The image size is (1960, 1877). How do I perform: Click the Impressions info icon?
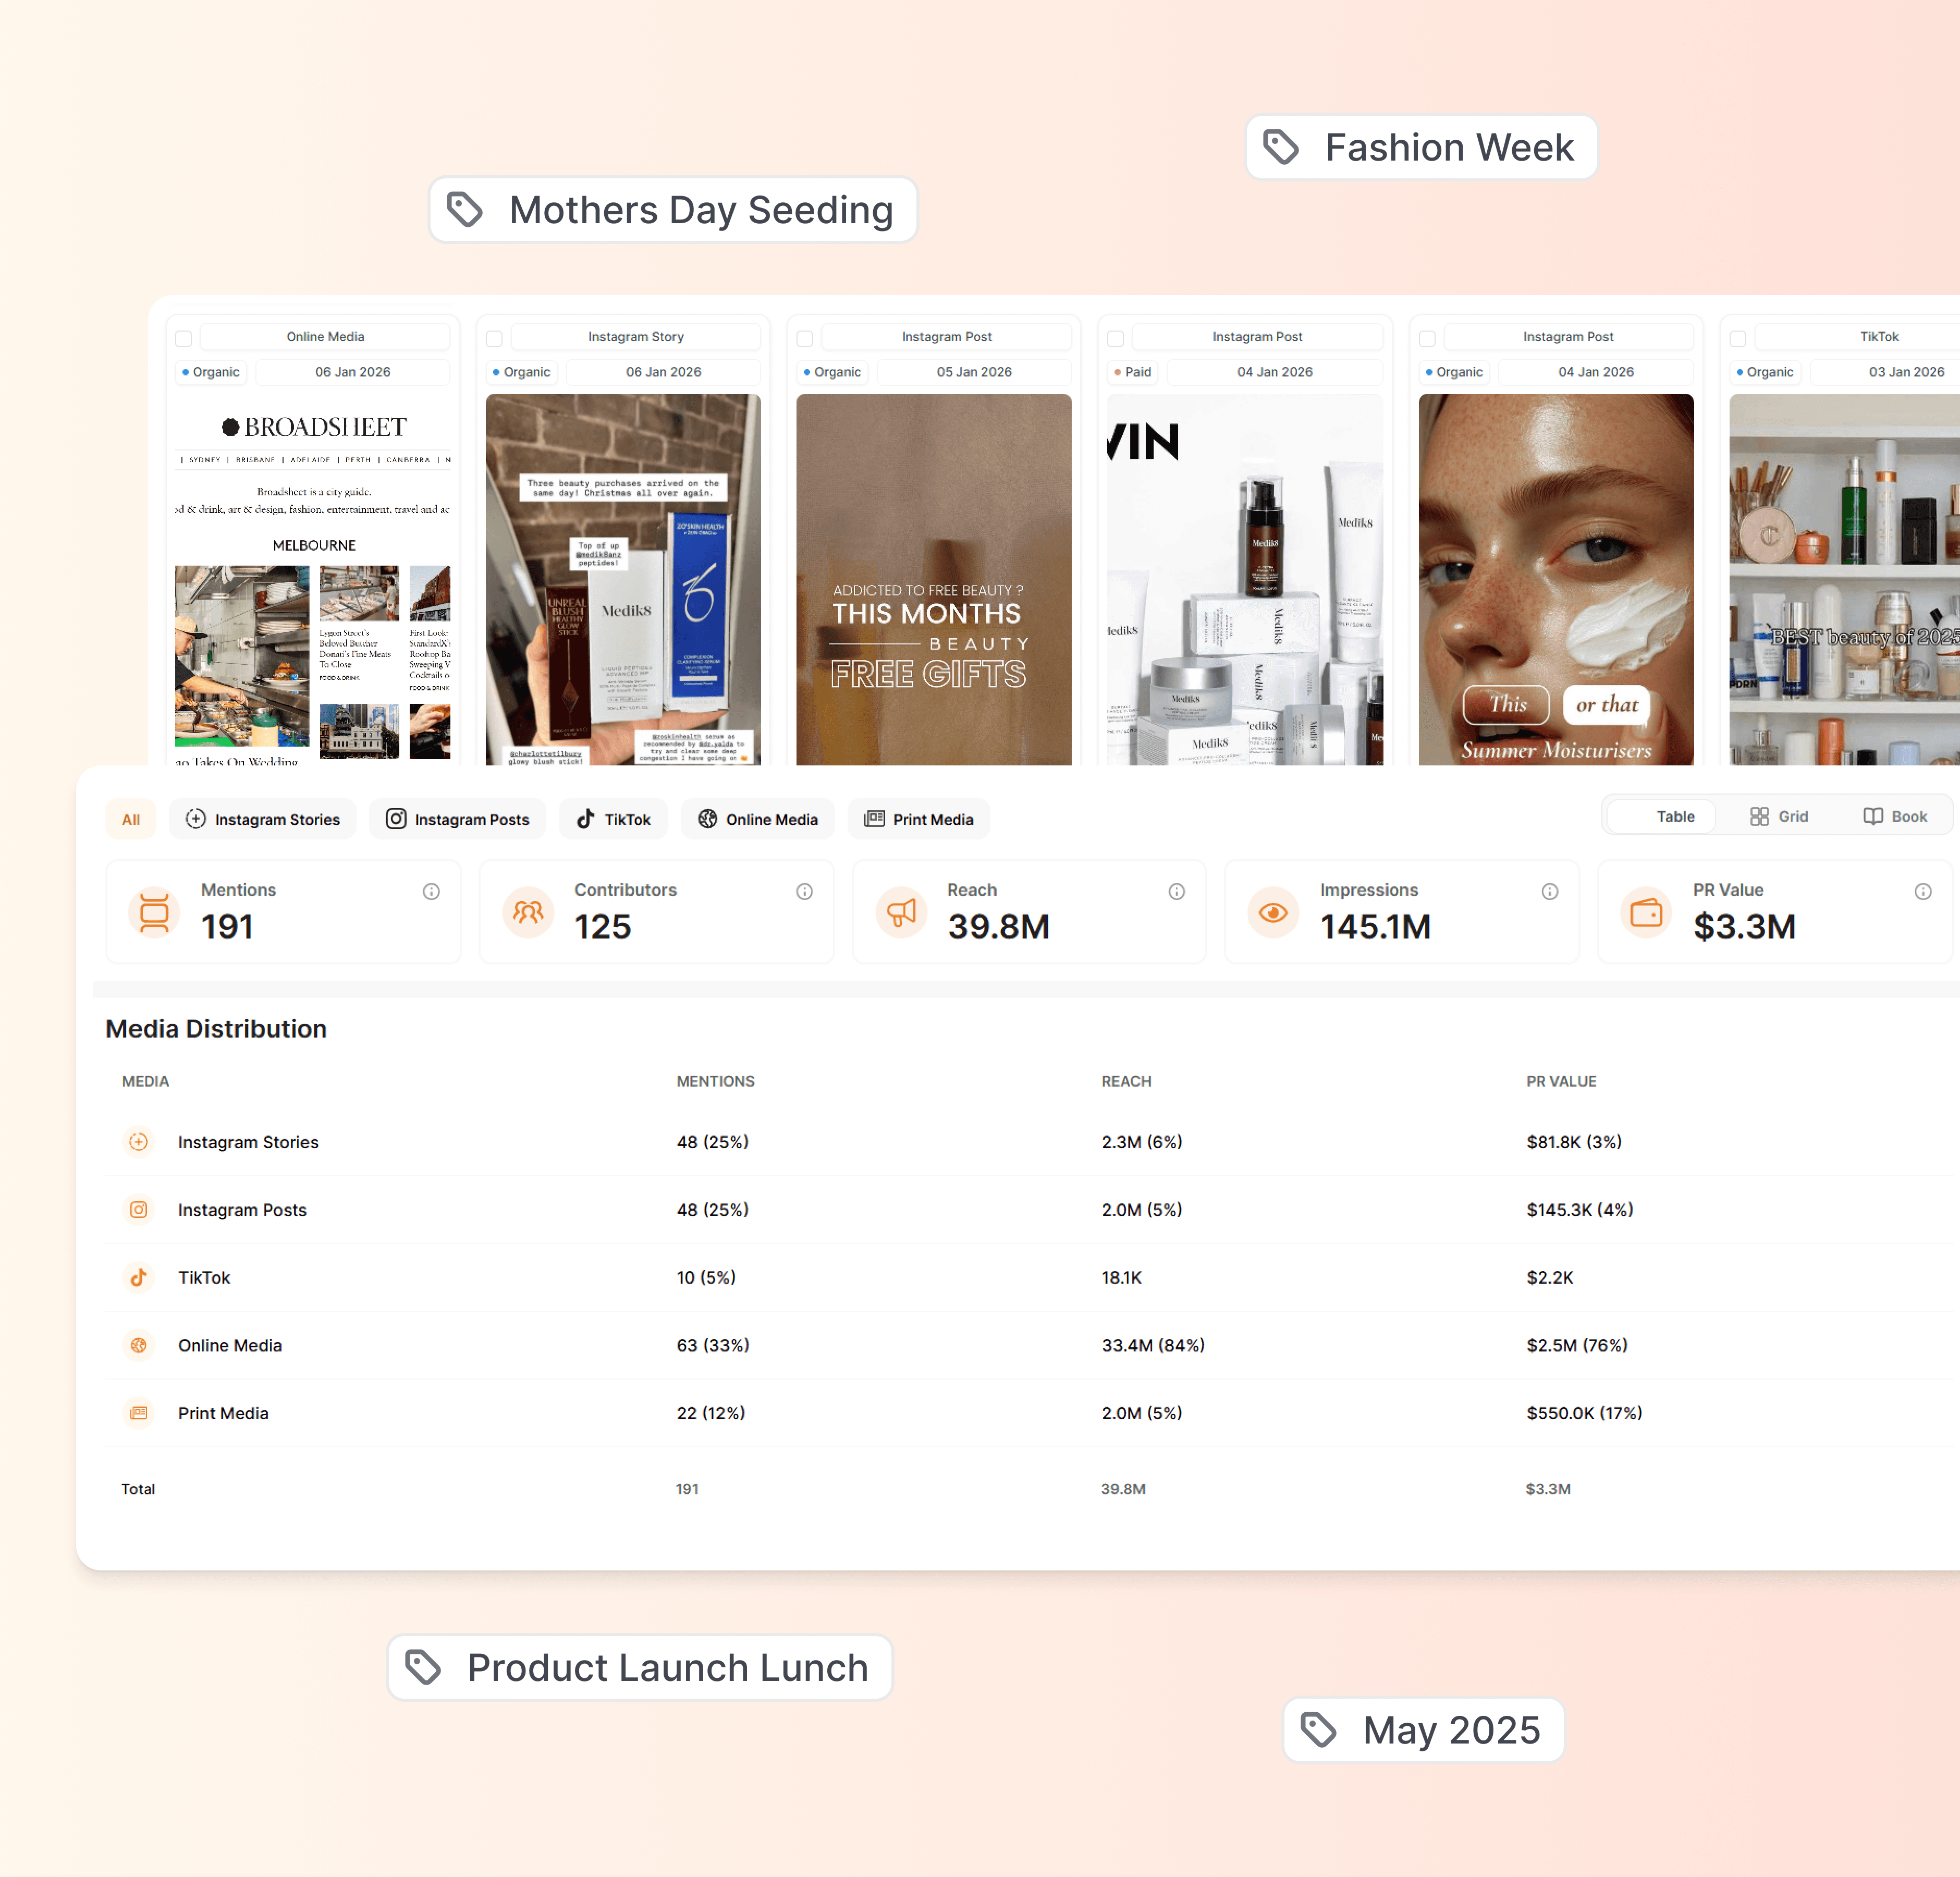coord(1549,891)
